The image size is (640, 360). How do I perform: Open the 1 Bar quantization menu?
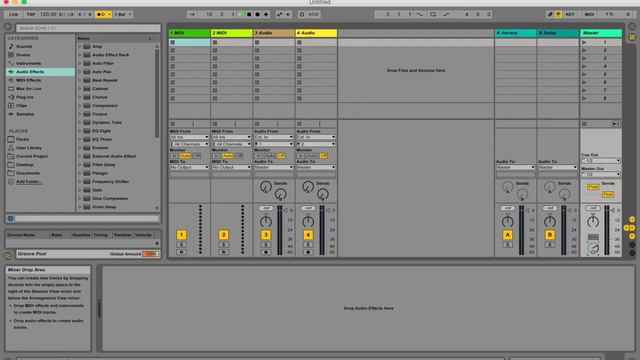click(x=123, y=14)
